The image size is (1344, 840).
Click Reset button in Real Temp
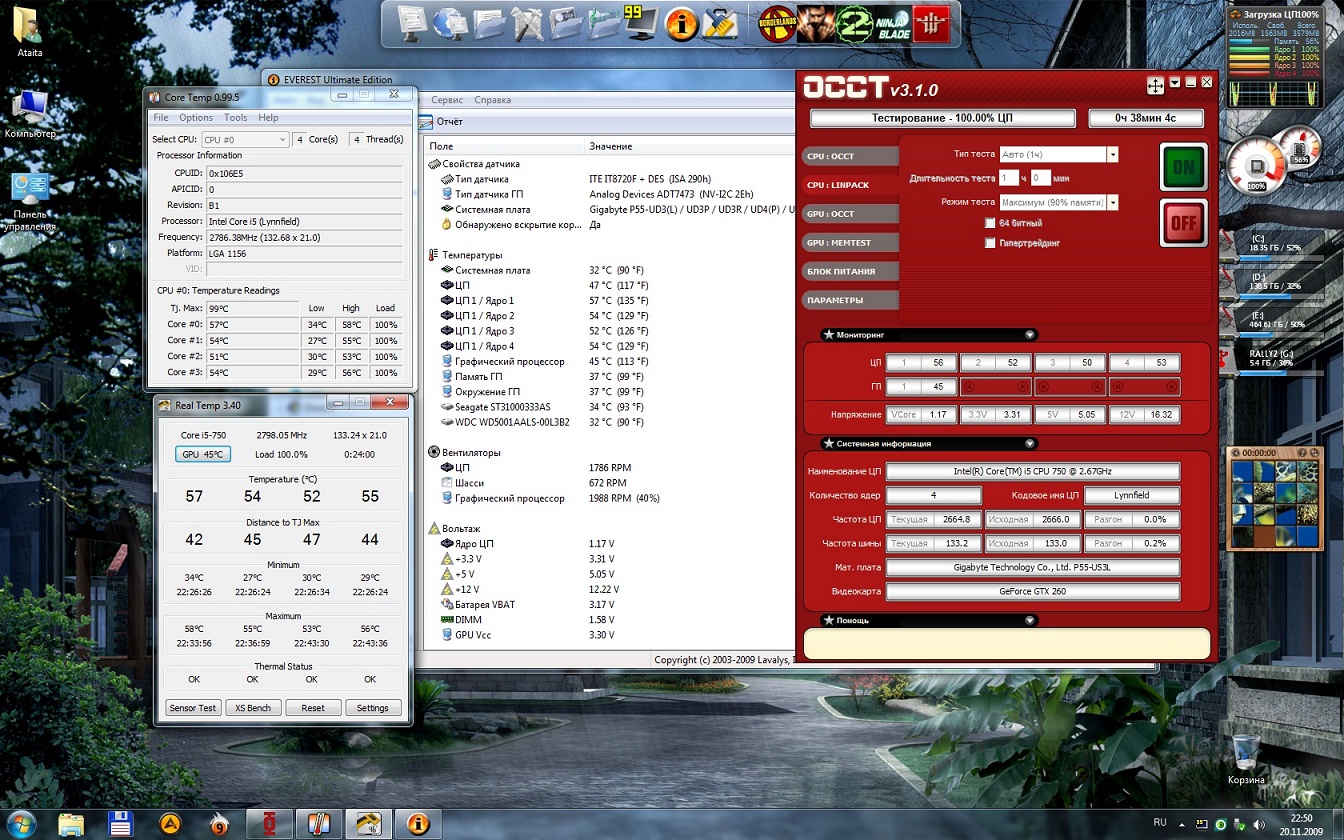pyautogui.click(x=313, y=707)
